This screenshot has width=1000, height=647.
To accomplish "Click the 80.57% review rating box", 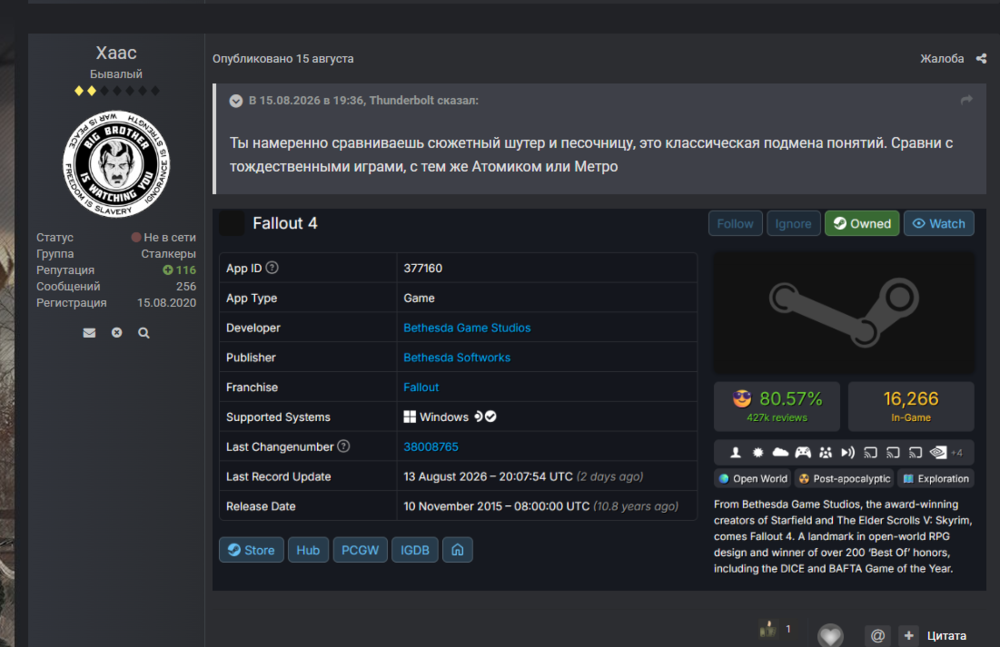I will 777,406.
